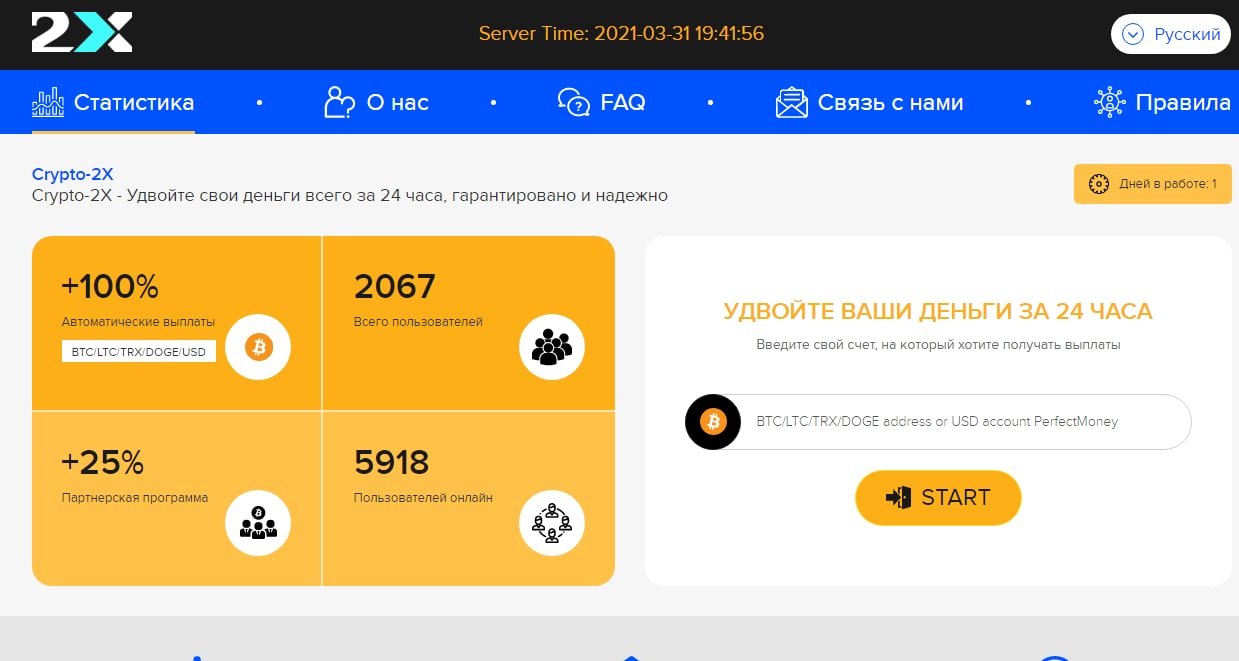
Task: Click the Server Time text
Action: point(621,33)
